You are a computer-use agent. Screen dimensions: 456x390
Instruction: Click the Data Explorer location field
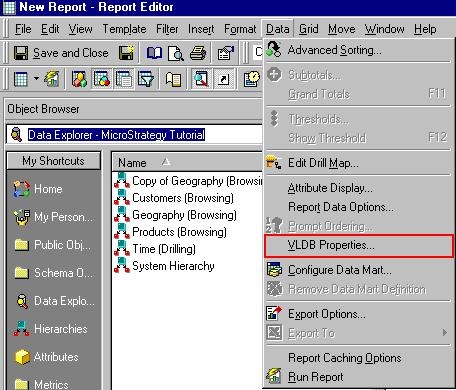[135, 135]
